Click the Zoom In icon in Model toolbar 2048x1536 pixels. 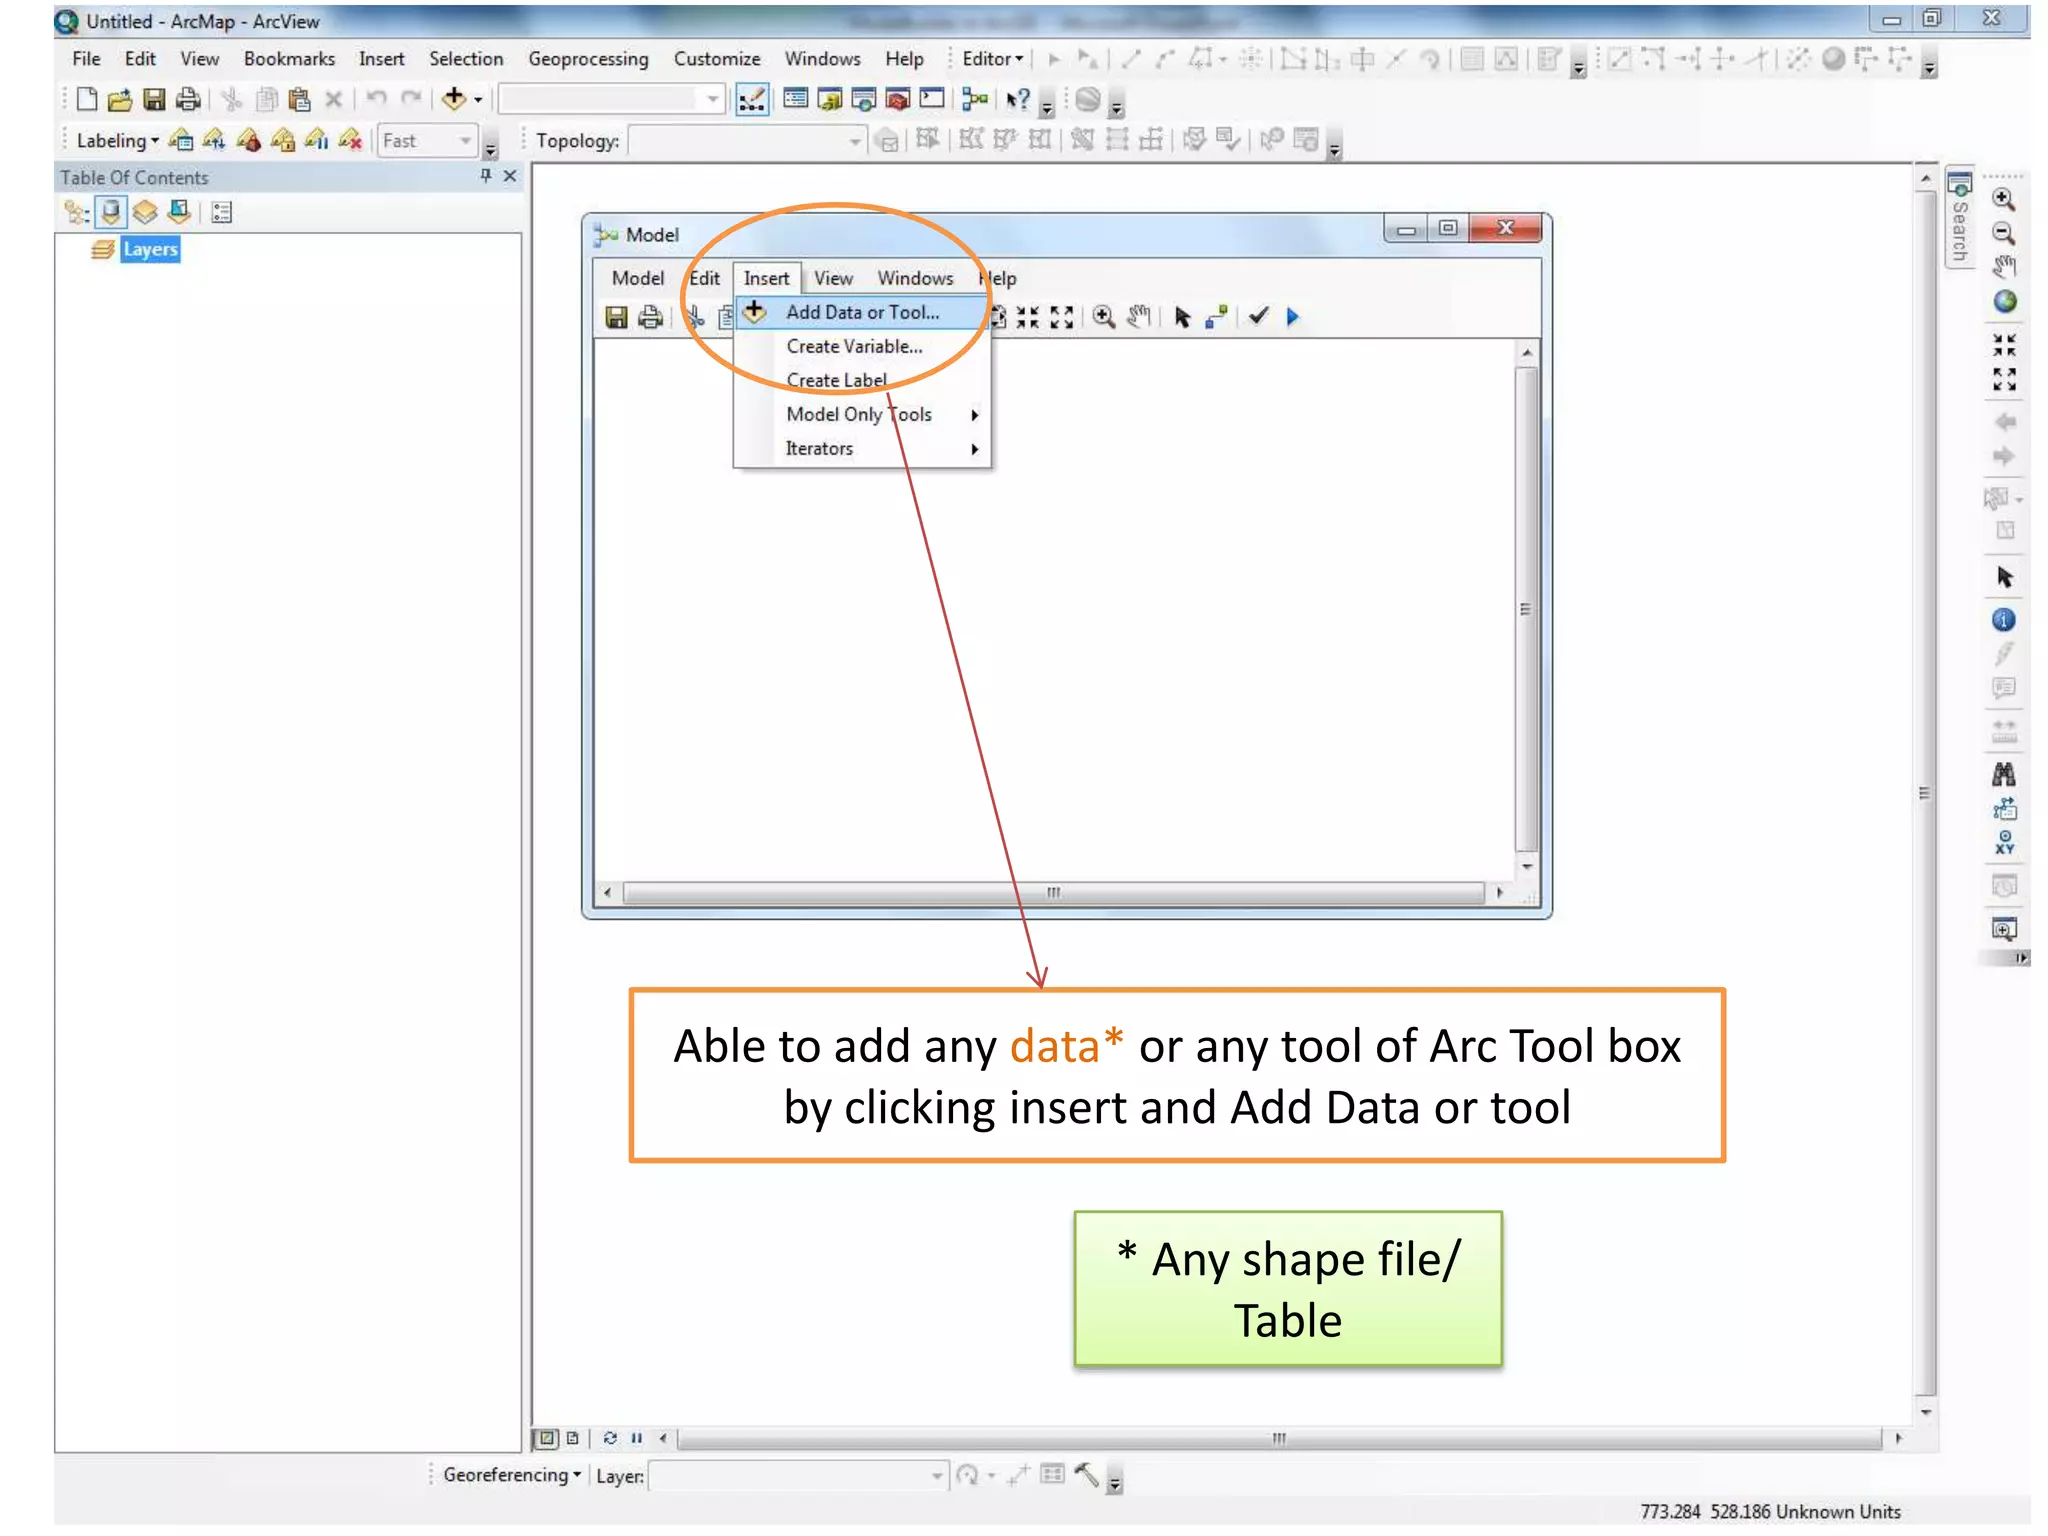pos(1103,317)
